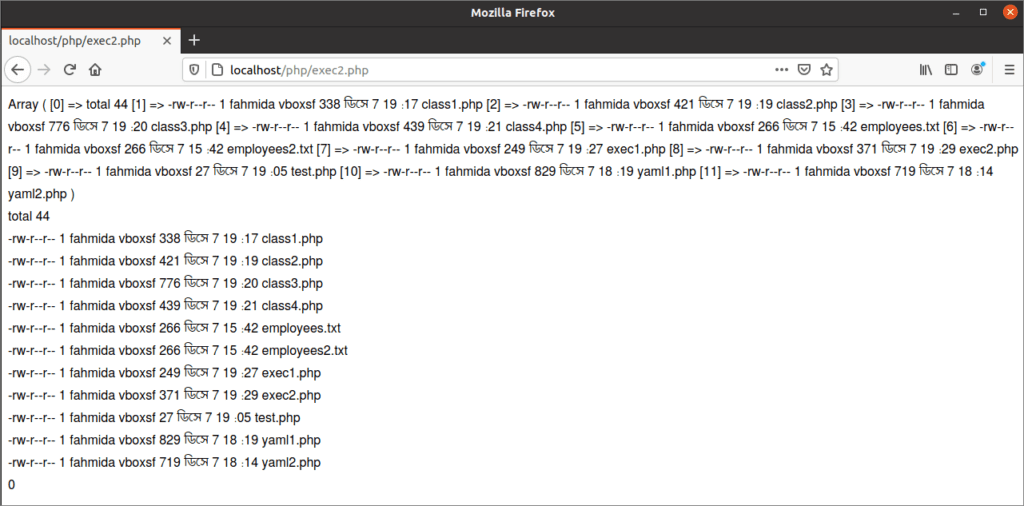Open tracking protection shield icon
The width and height of the screenshot is (1024, 506).
(x=195, y=70)
